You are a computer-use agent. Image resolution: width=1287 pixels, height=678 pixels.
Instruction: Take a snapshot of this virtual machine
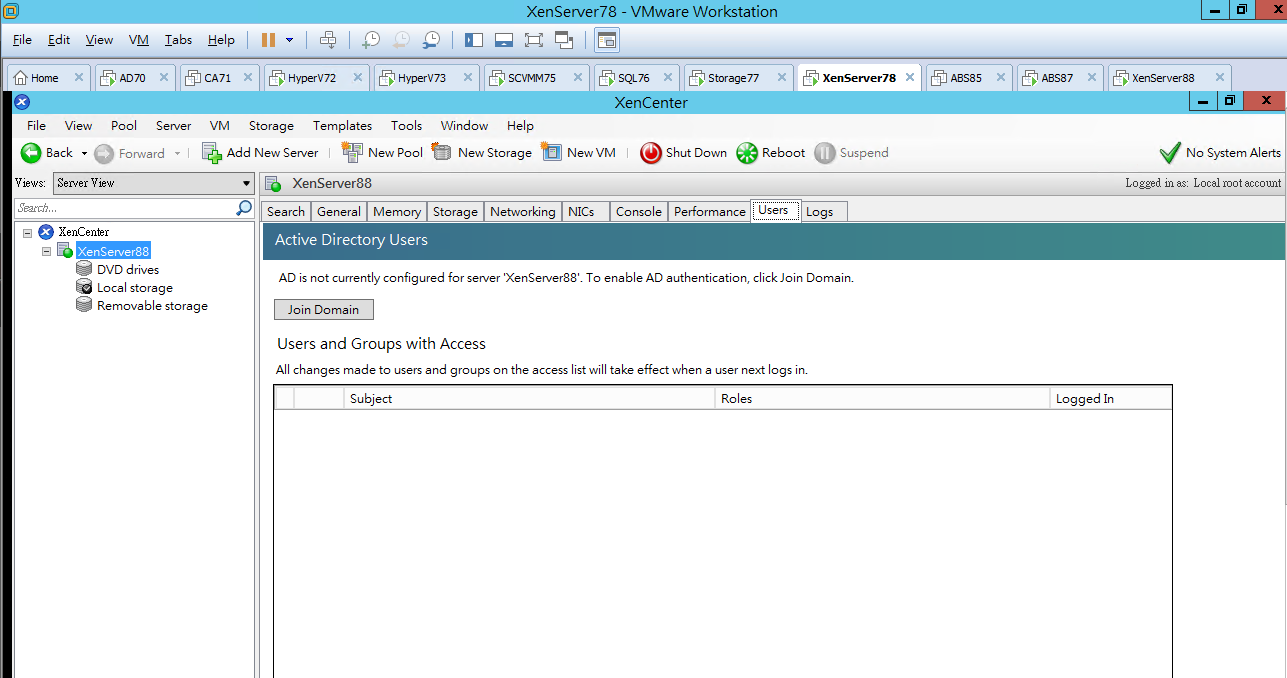coord(371,40)
